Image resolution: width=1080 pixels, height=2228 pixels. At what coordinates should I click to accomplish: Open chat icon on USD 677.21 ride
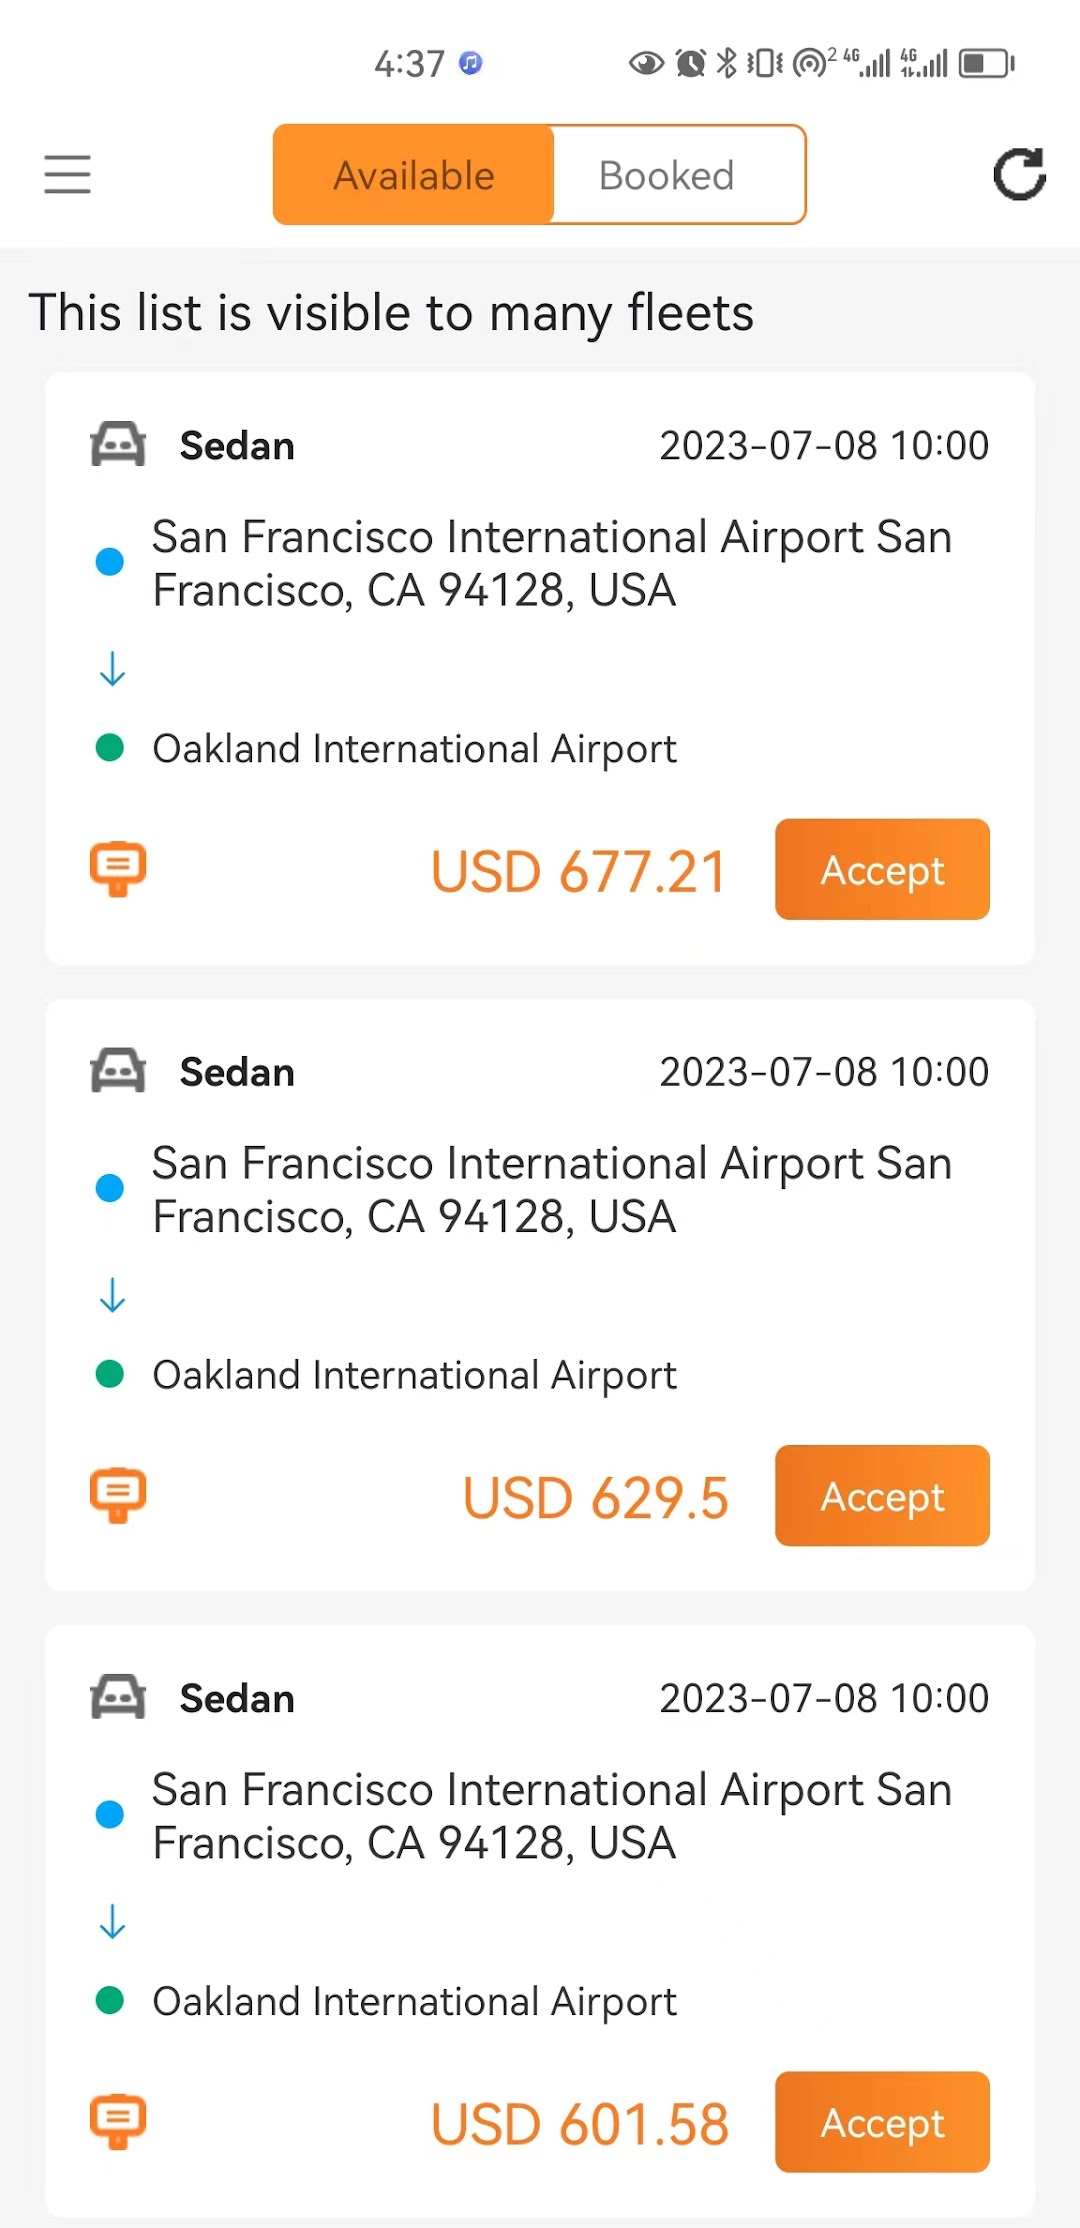tap(118, 868)
